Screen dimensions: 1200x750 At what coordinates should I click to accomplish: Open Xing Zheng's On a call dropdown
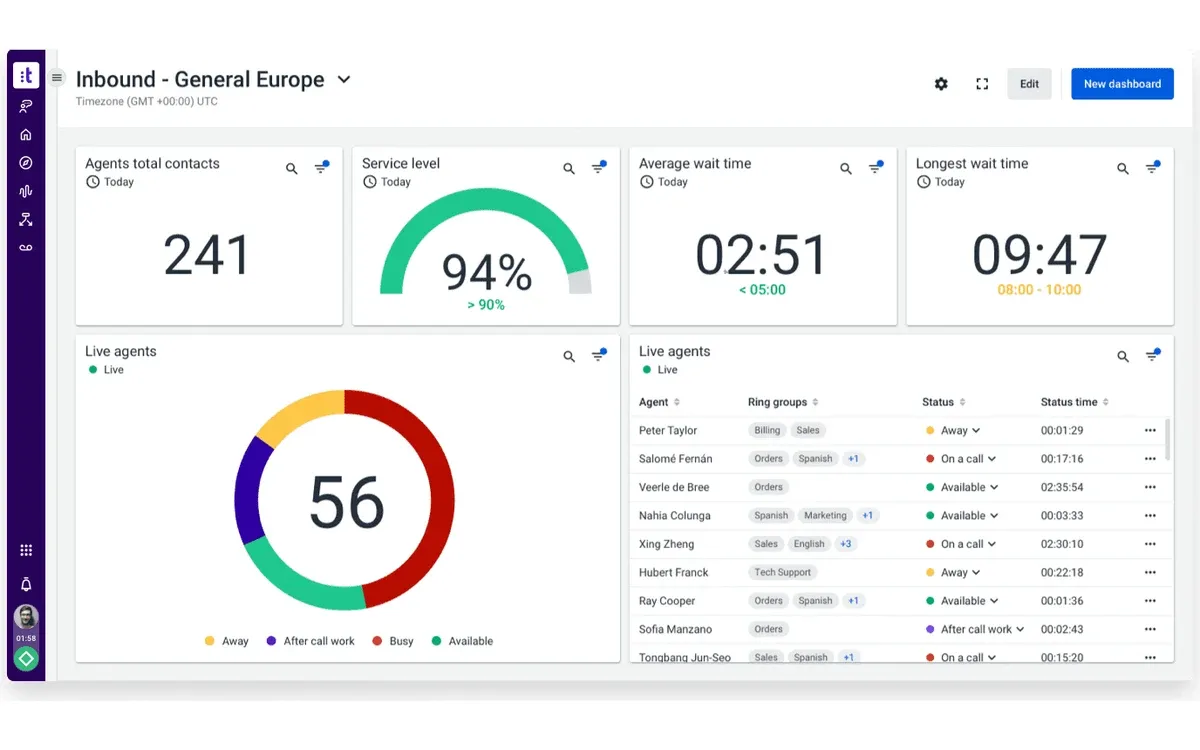tap(961, 544)
